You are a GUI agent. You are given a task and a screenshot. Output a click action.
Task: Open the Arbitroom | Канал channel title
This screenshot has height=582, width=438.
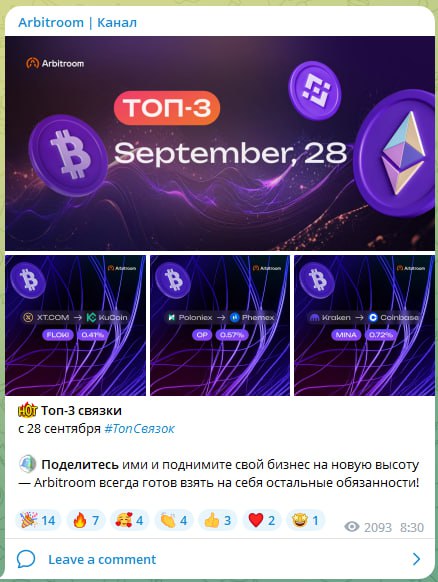tap(78, 23)
